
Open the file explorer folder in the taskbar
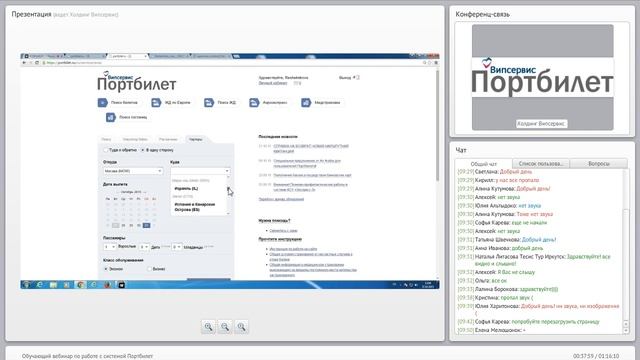(53, 284)
